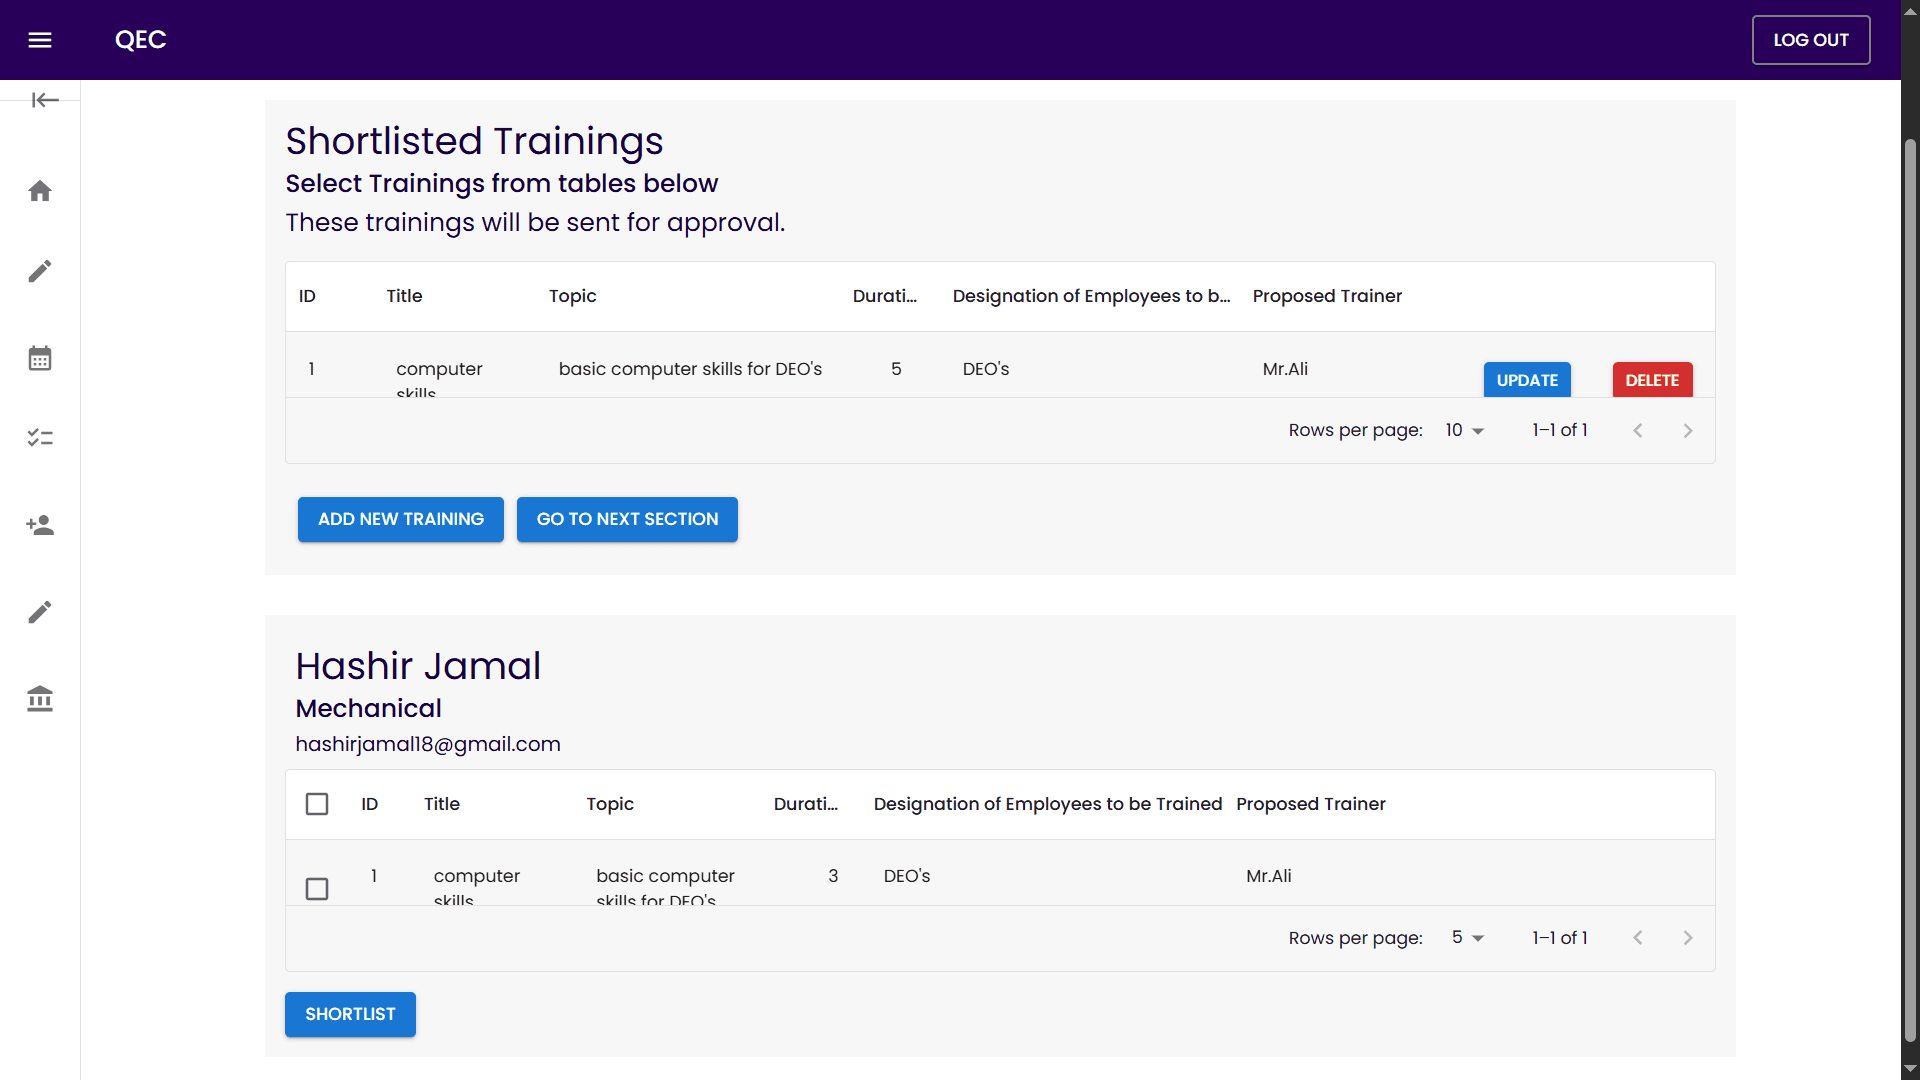Viewport: 1920px width, 1080px height.
Task: Open the navigation hamburger menu
Action: click(41, 40)
